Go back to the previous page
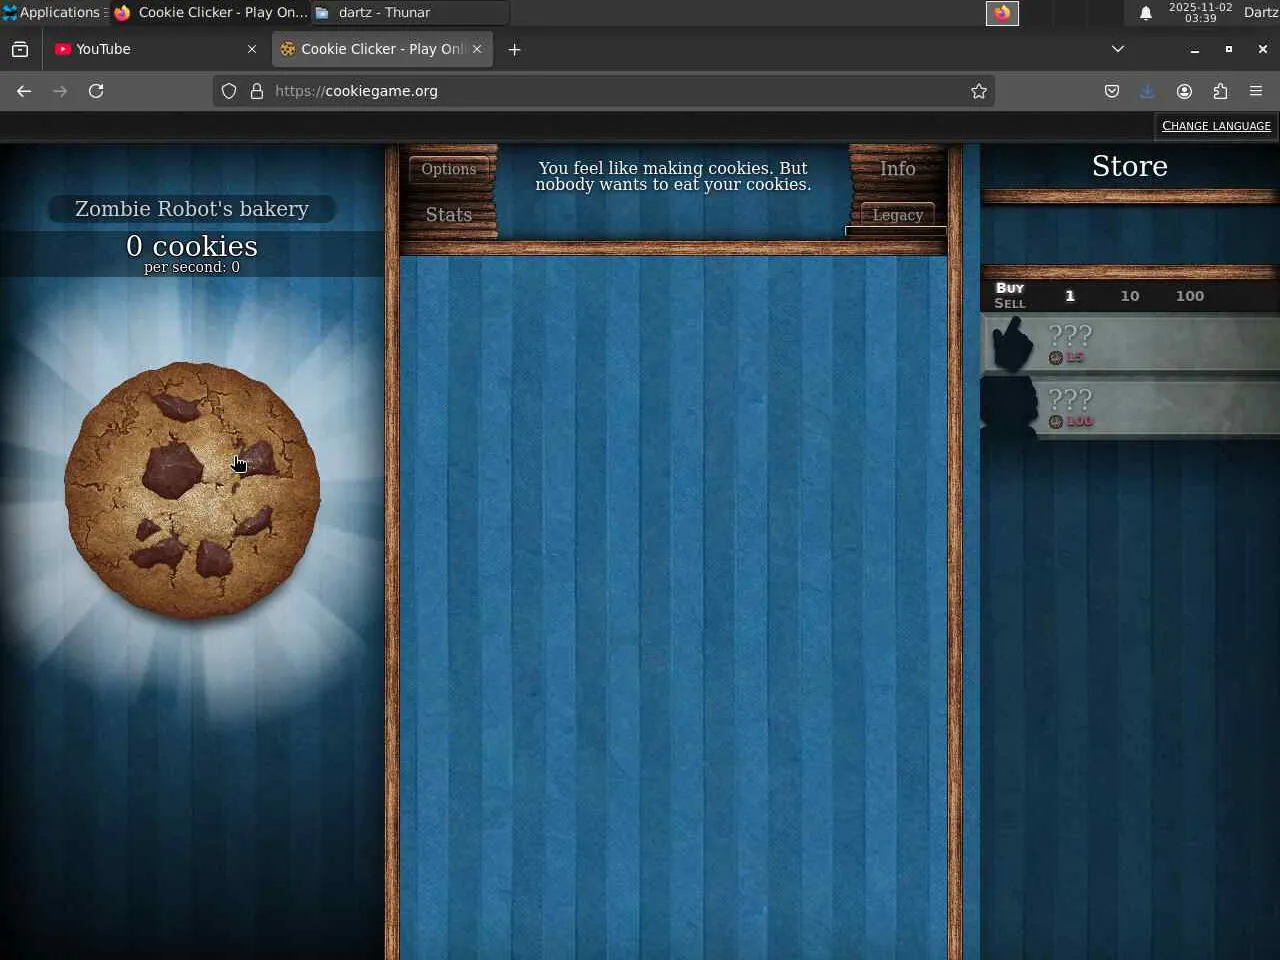 24,91
